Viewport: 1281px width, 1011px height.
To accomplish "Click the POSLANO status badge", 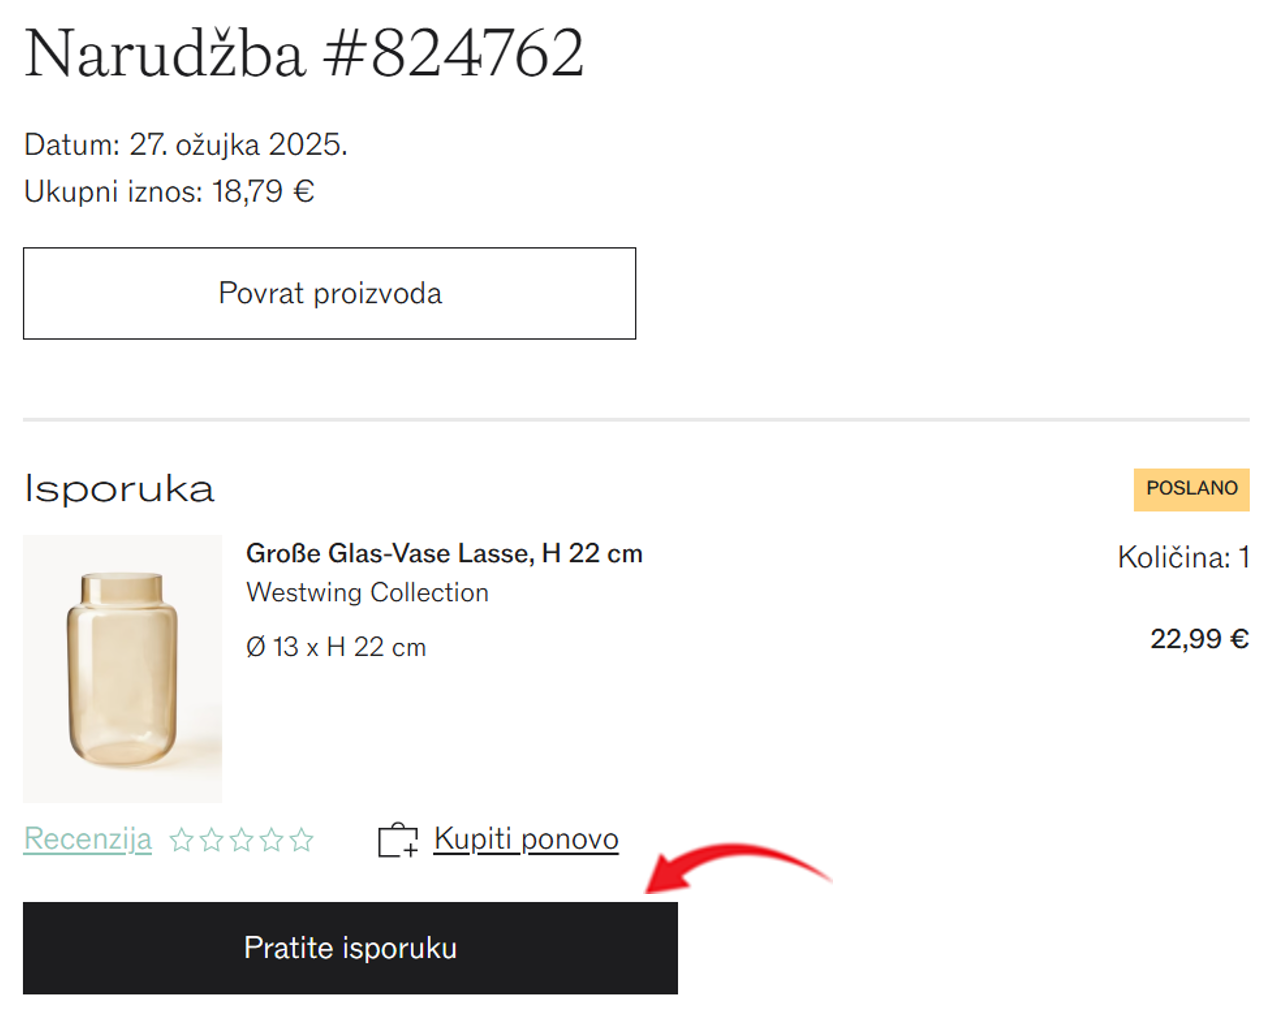I will [x=1191, y=489].
